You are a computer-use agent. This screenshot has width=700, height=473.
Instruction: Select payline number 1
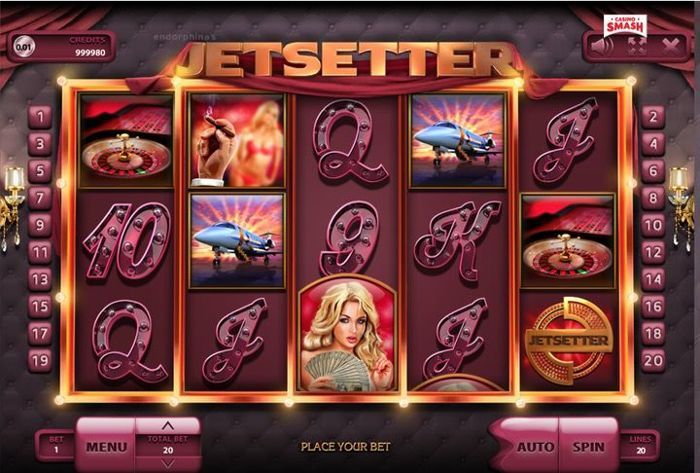[40, 117]
